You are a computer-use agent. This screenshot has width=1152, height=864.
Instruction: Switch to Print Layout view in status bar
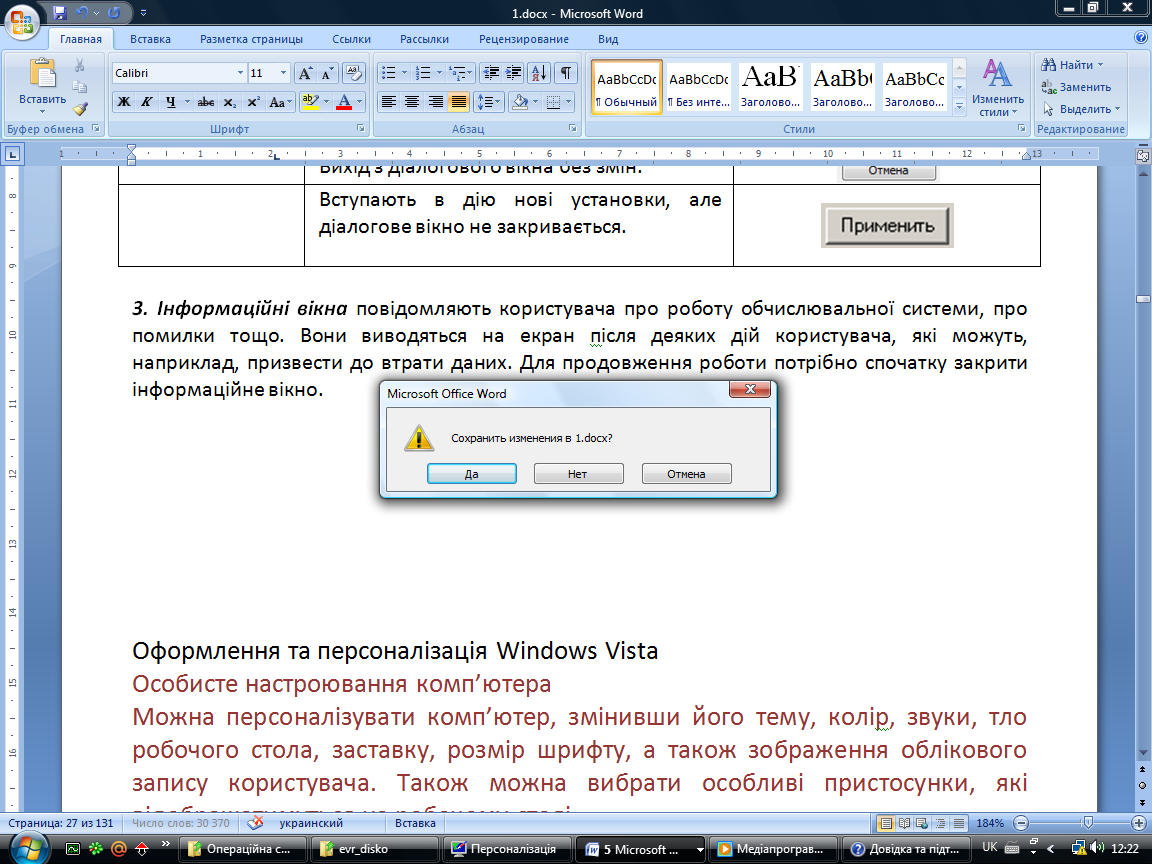(887, 823)
